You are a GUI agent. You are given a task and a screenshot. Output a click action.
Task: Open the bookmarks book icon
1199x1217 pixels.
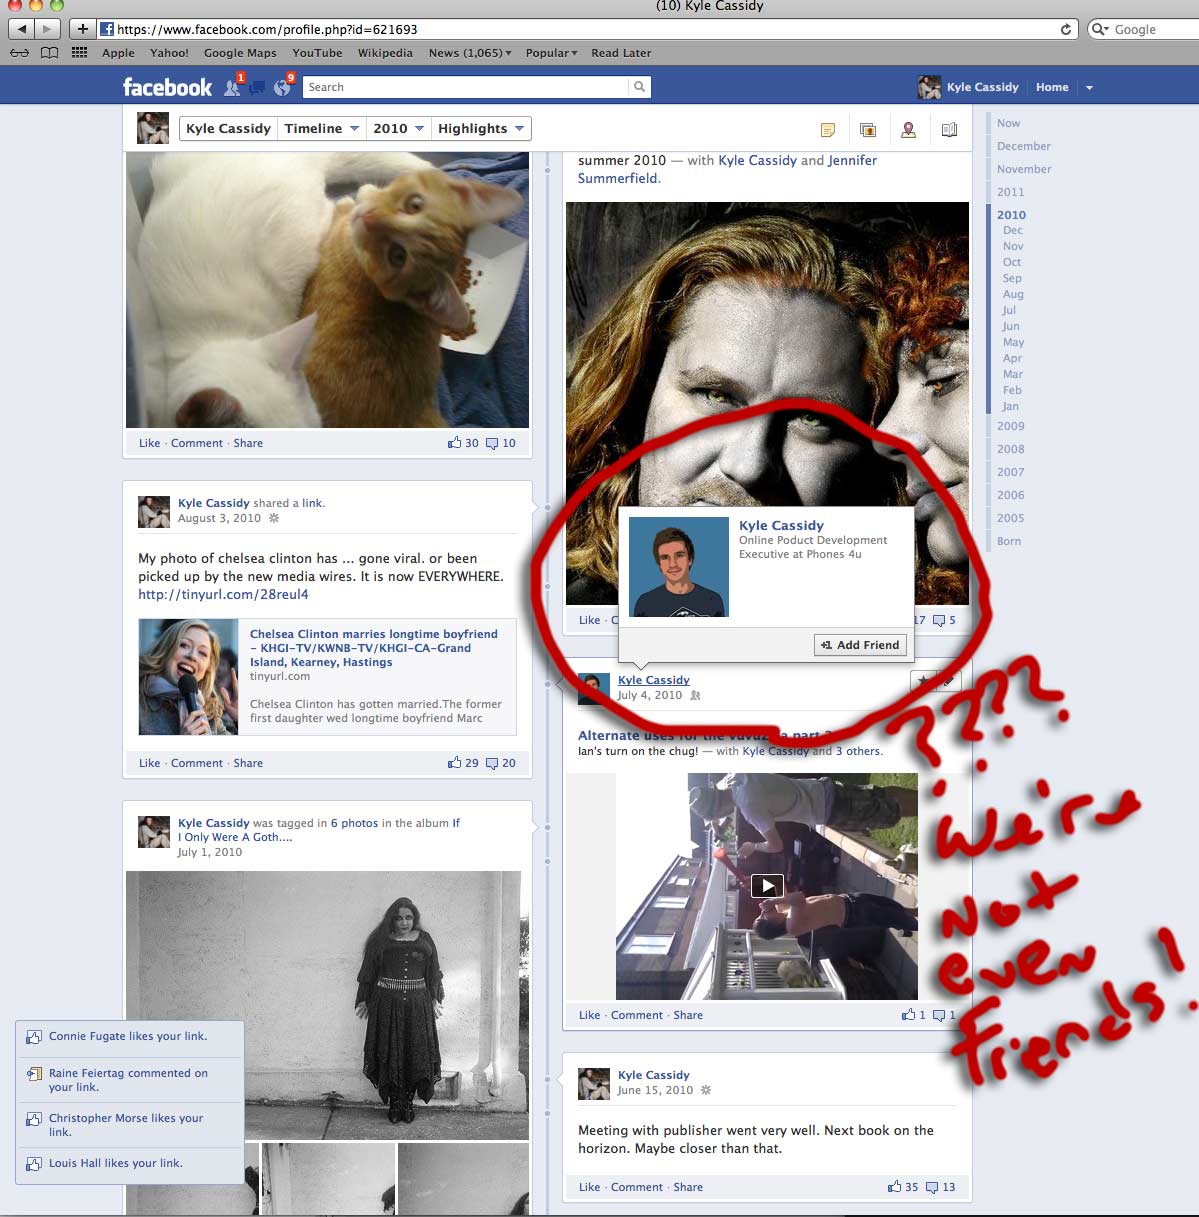[x=49, y=53]
